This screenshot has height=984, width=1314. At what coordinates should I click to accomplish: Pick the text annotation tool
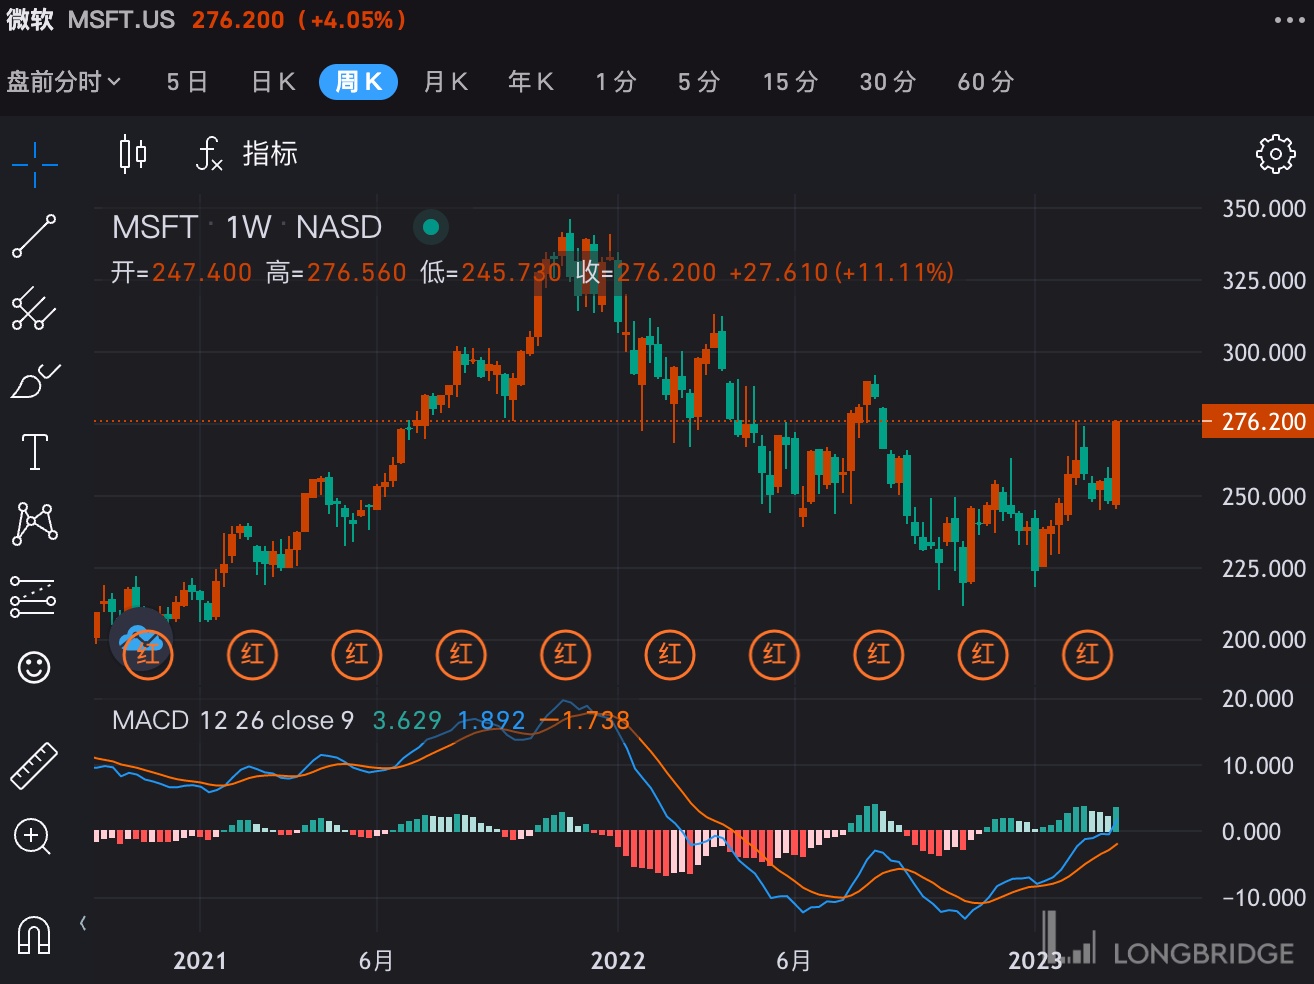click(x=34, y=452)
